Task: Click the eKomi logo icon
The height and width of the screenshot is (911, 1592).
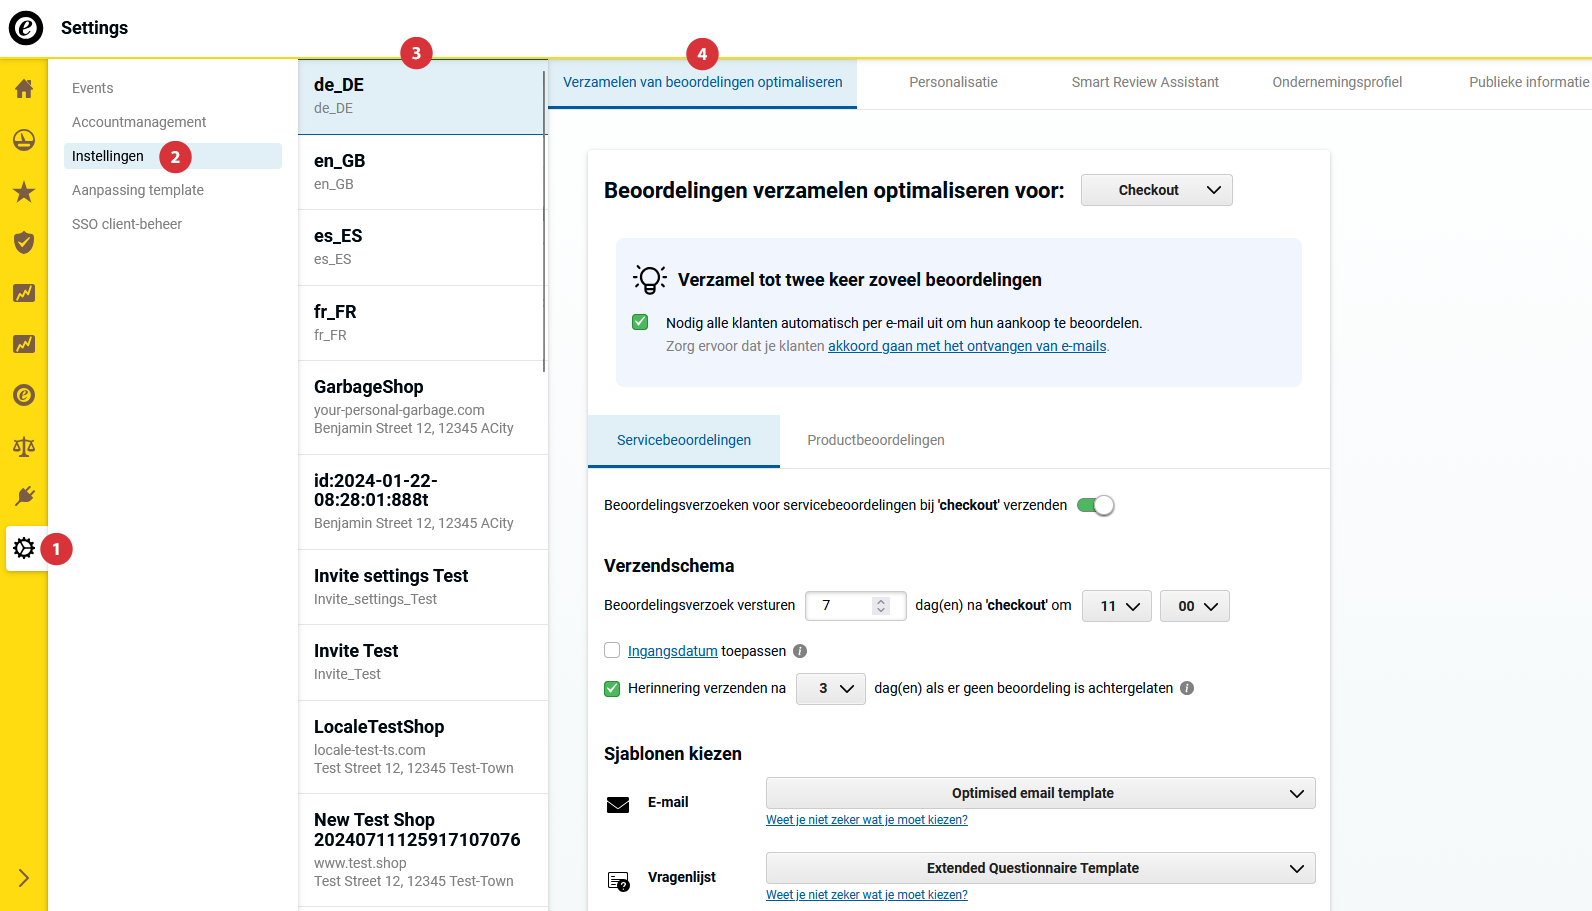Action: click(x=26, y=28)
